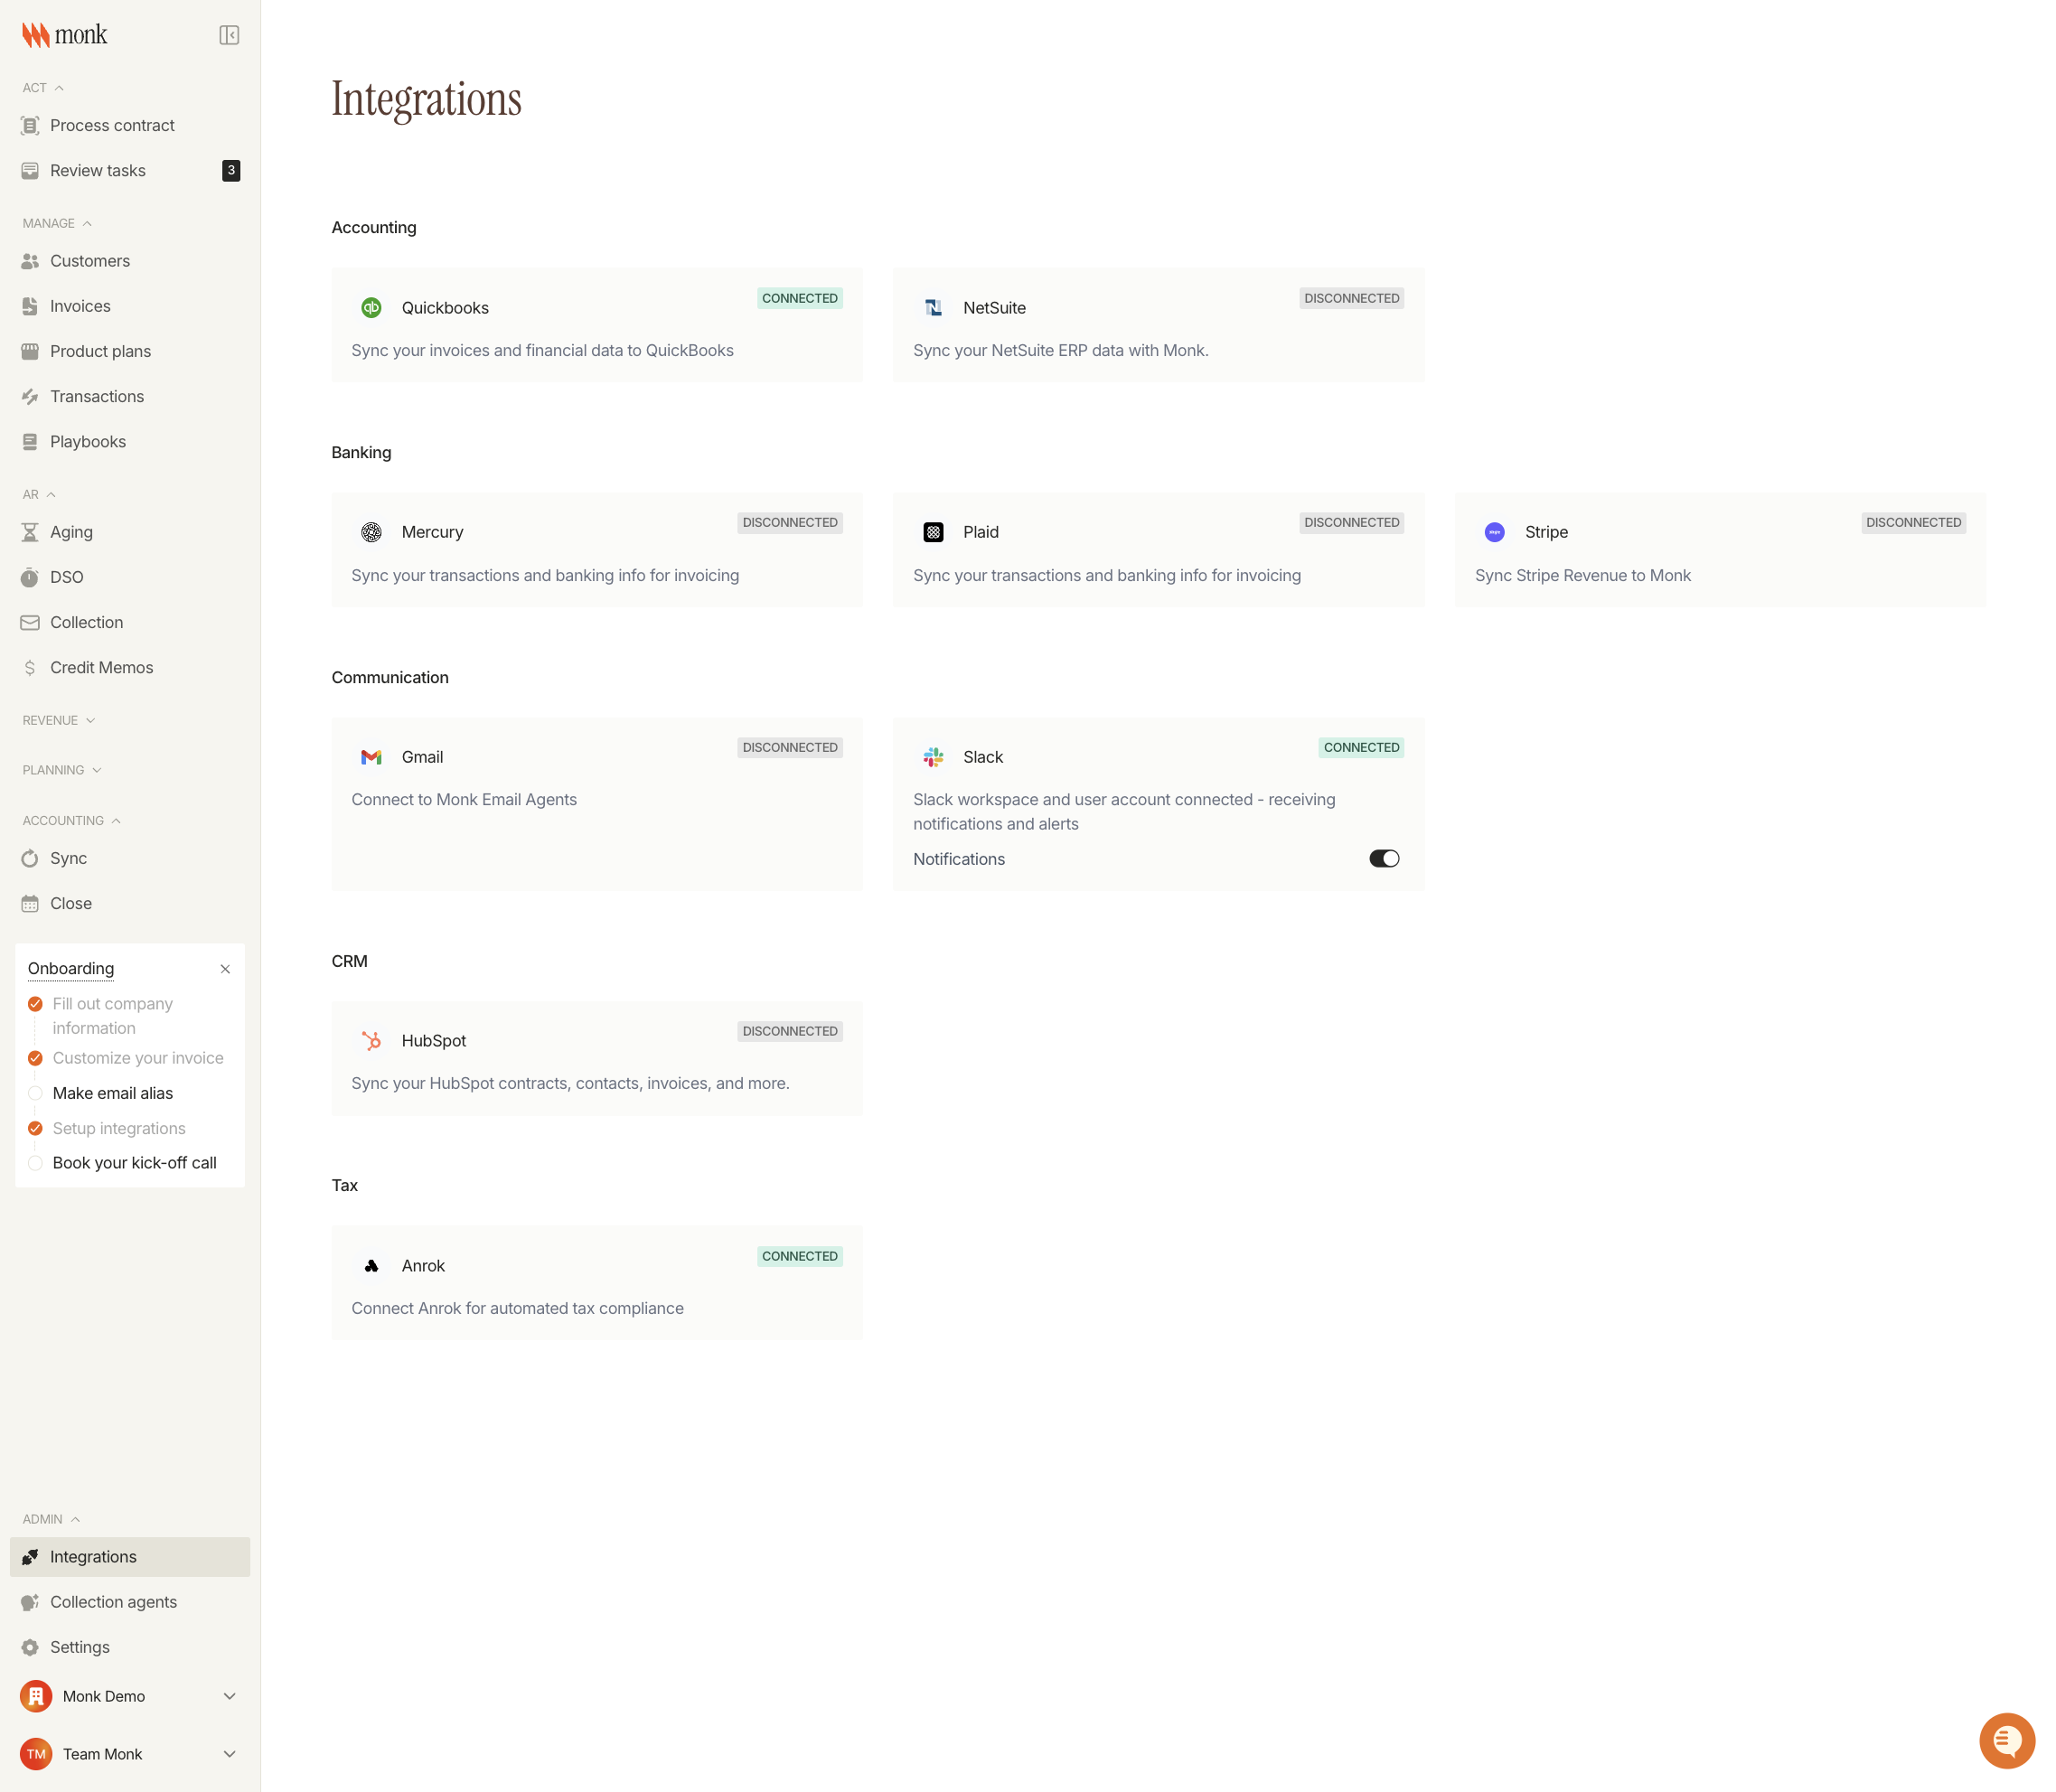
Task: Open the Playbooks page
Action: (88, 441)
